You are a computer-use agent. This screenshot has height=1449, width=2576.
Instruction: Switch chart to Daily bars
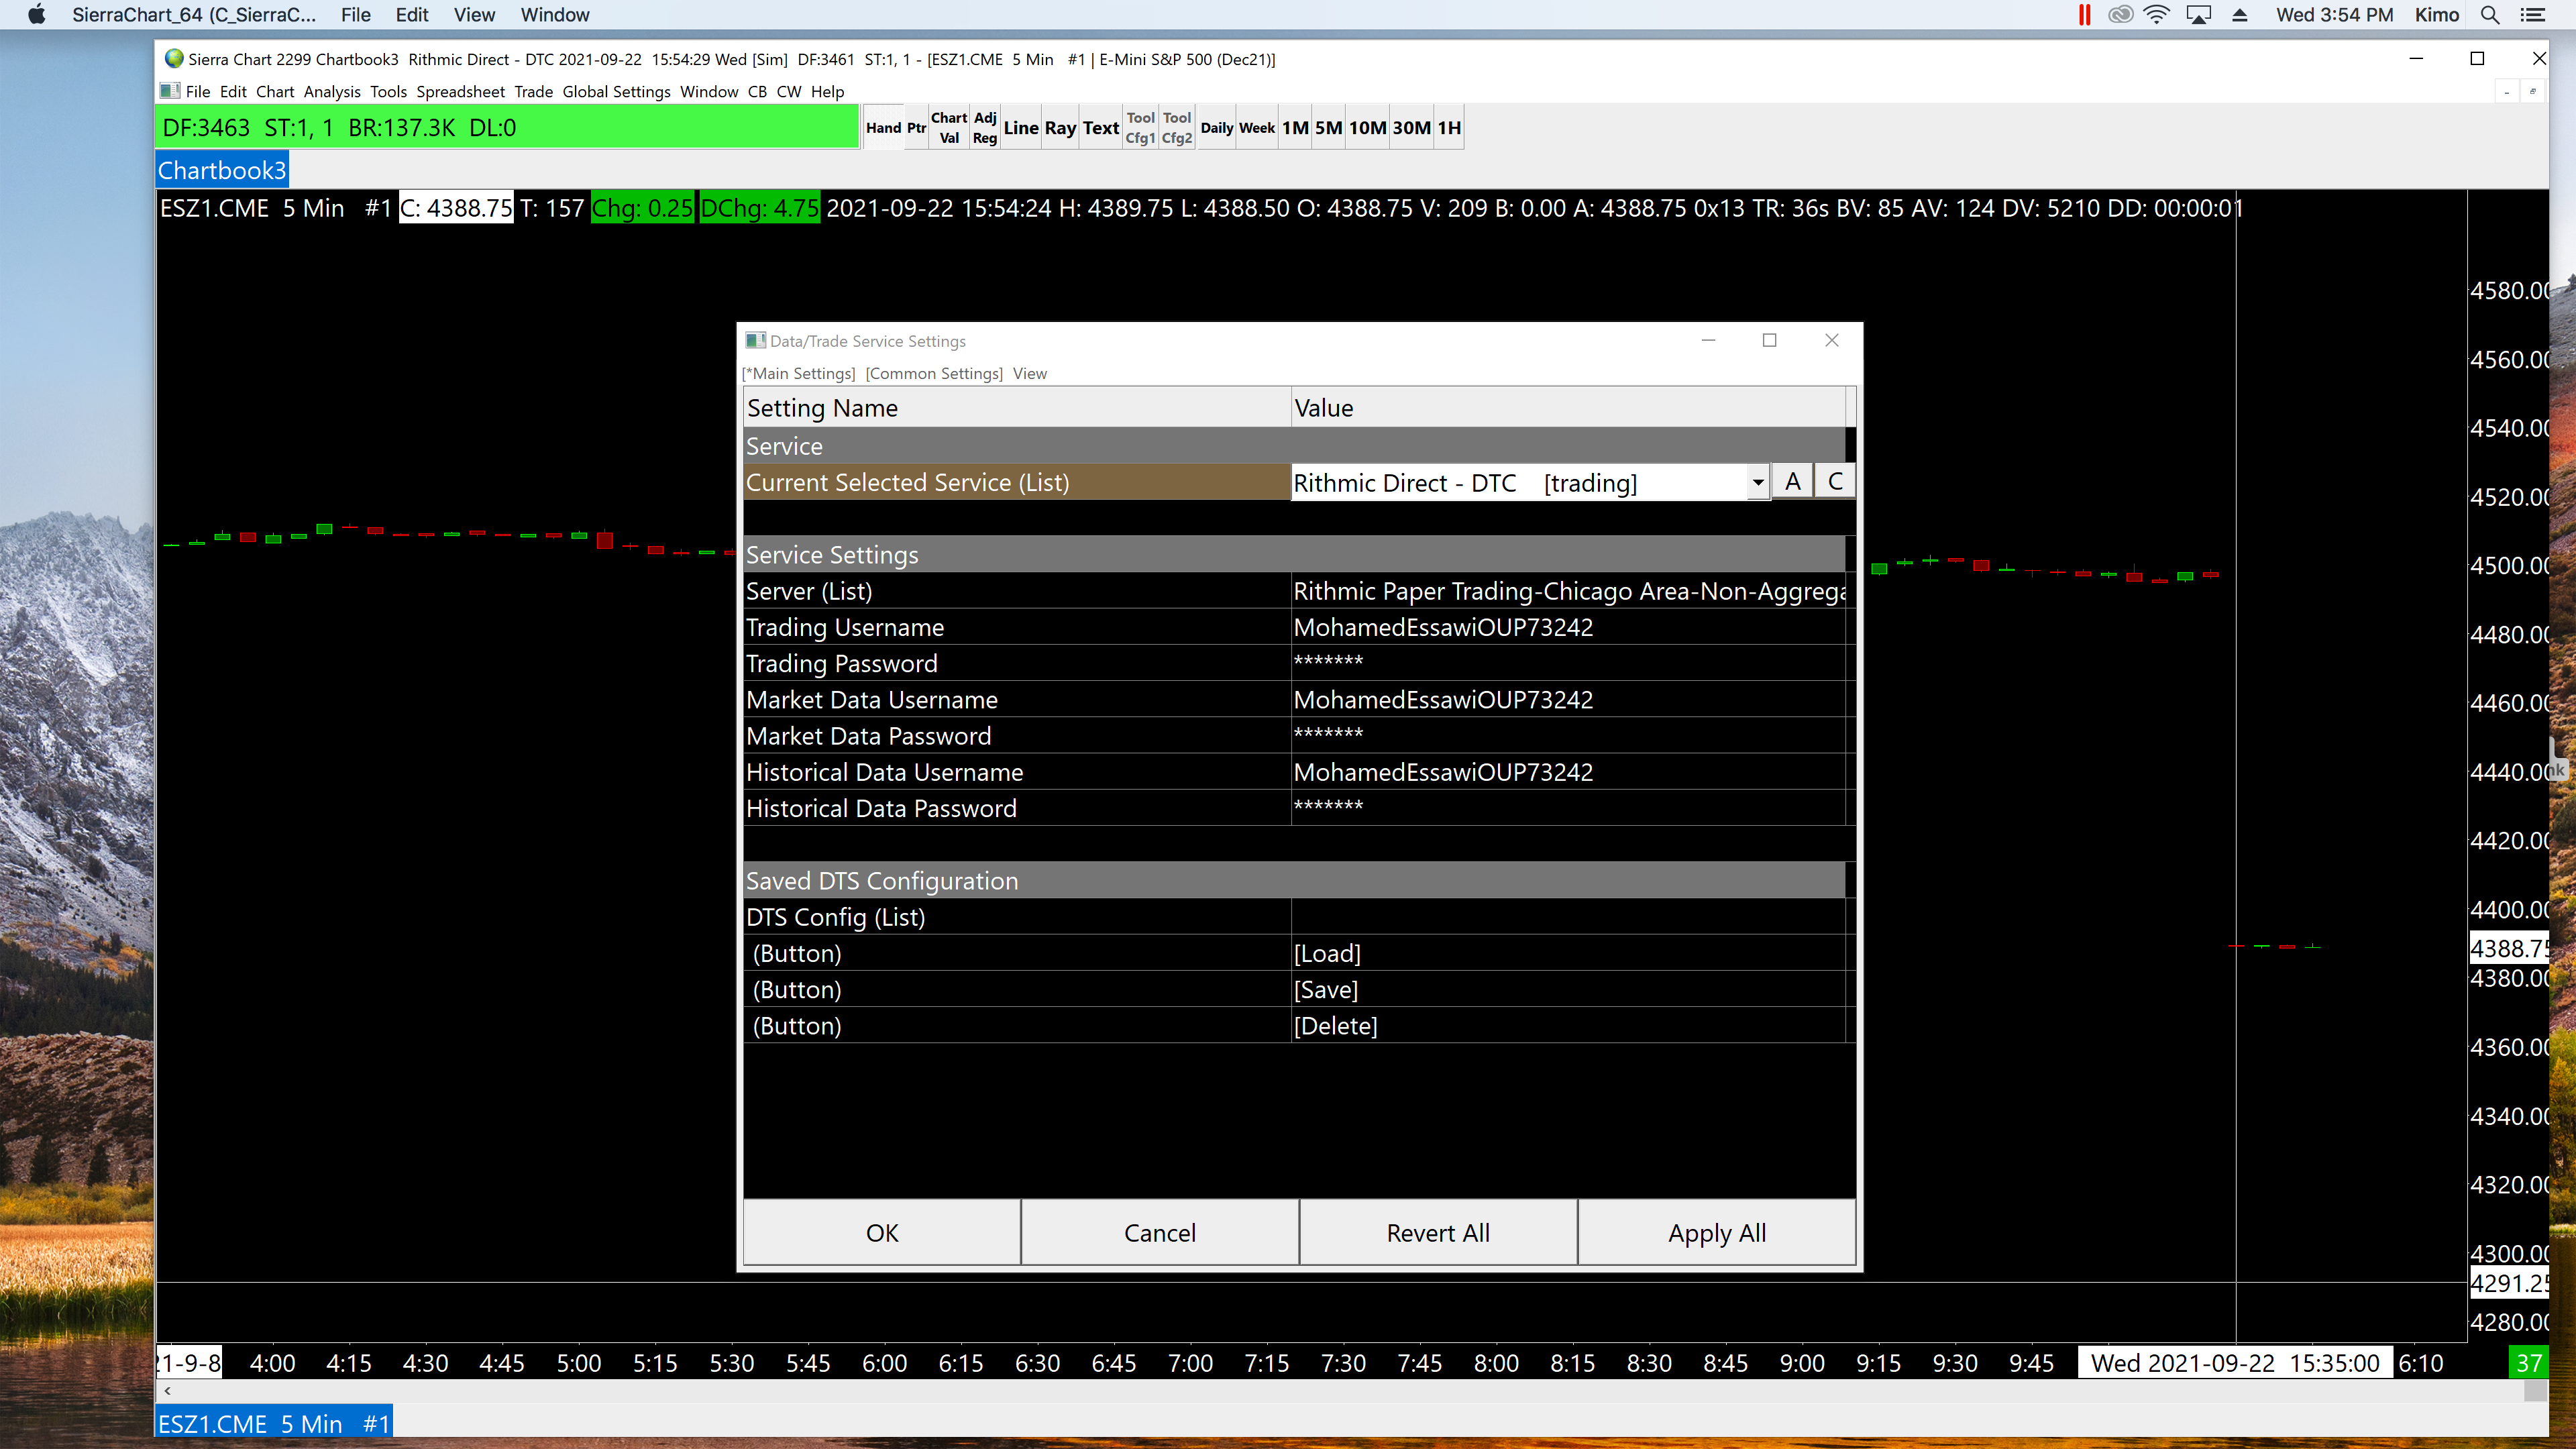tap(1216, 128)
